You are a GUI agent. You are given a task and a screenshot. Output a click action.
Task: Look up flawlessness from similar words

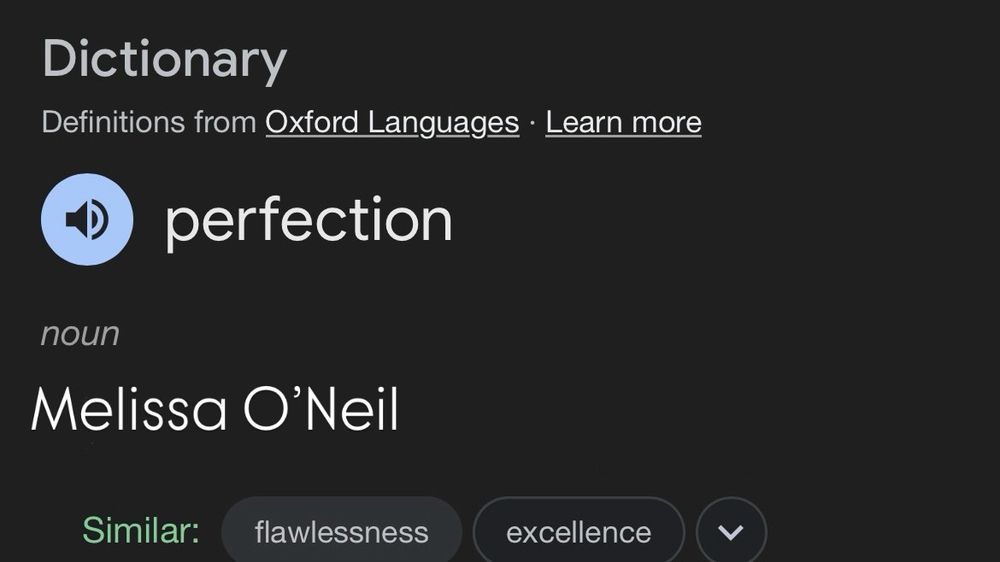tap(342, 531)
